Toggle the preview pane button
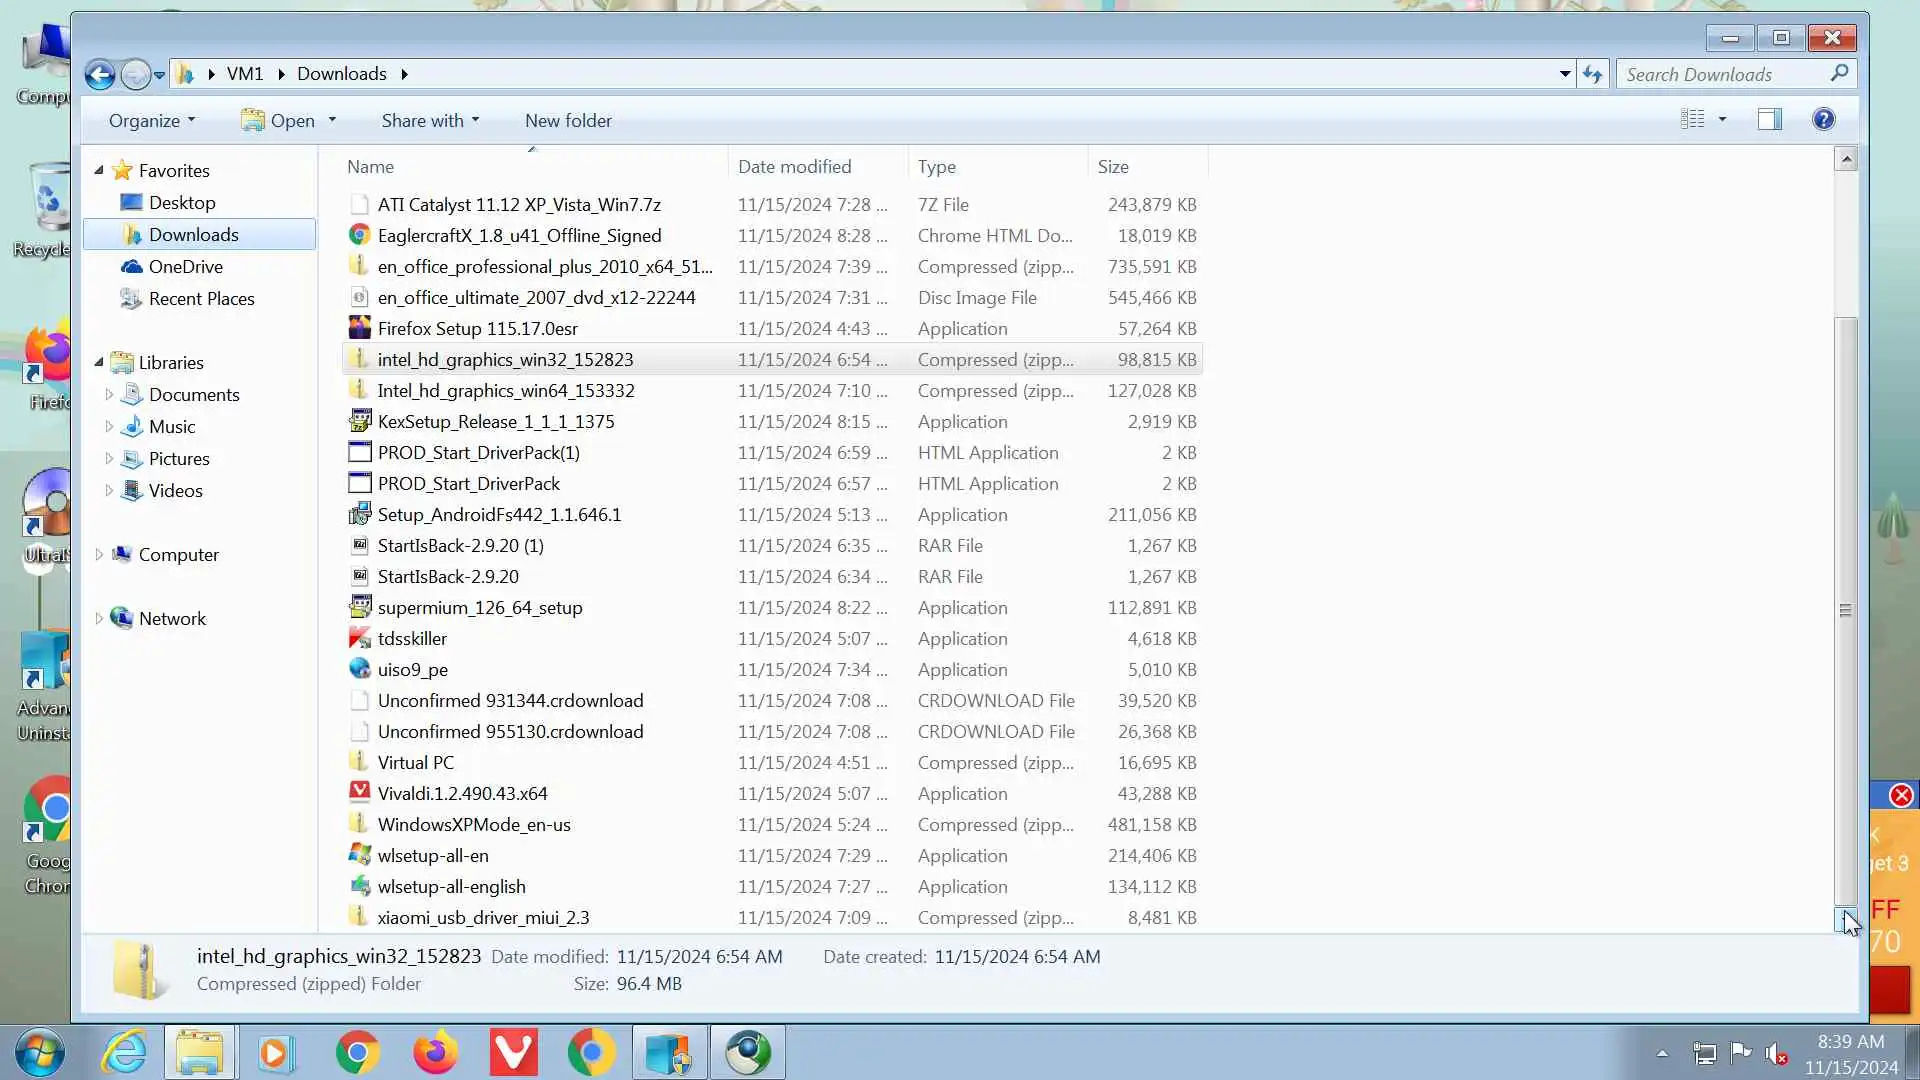The image size is (1920, 1080). [1769, 120]
